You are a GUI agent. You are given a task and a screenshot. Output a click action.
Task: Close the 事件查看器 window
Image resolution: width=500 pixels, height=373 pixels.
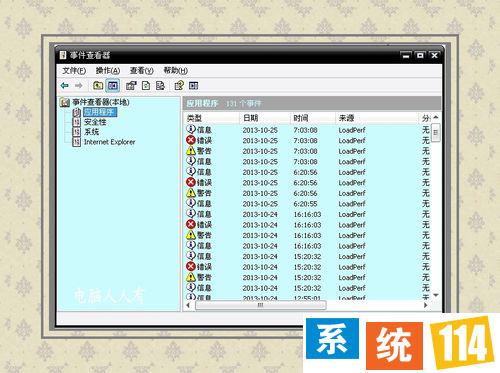[x=434, y=55]
